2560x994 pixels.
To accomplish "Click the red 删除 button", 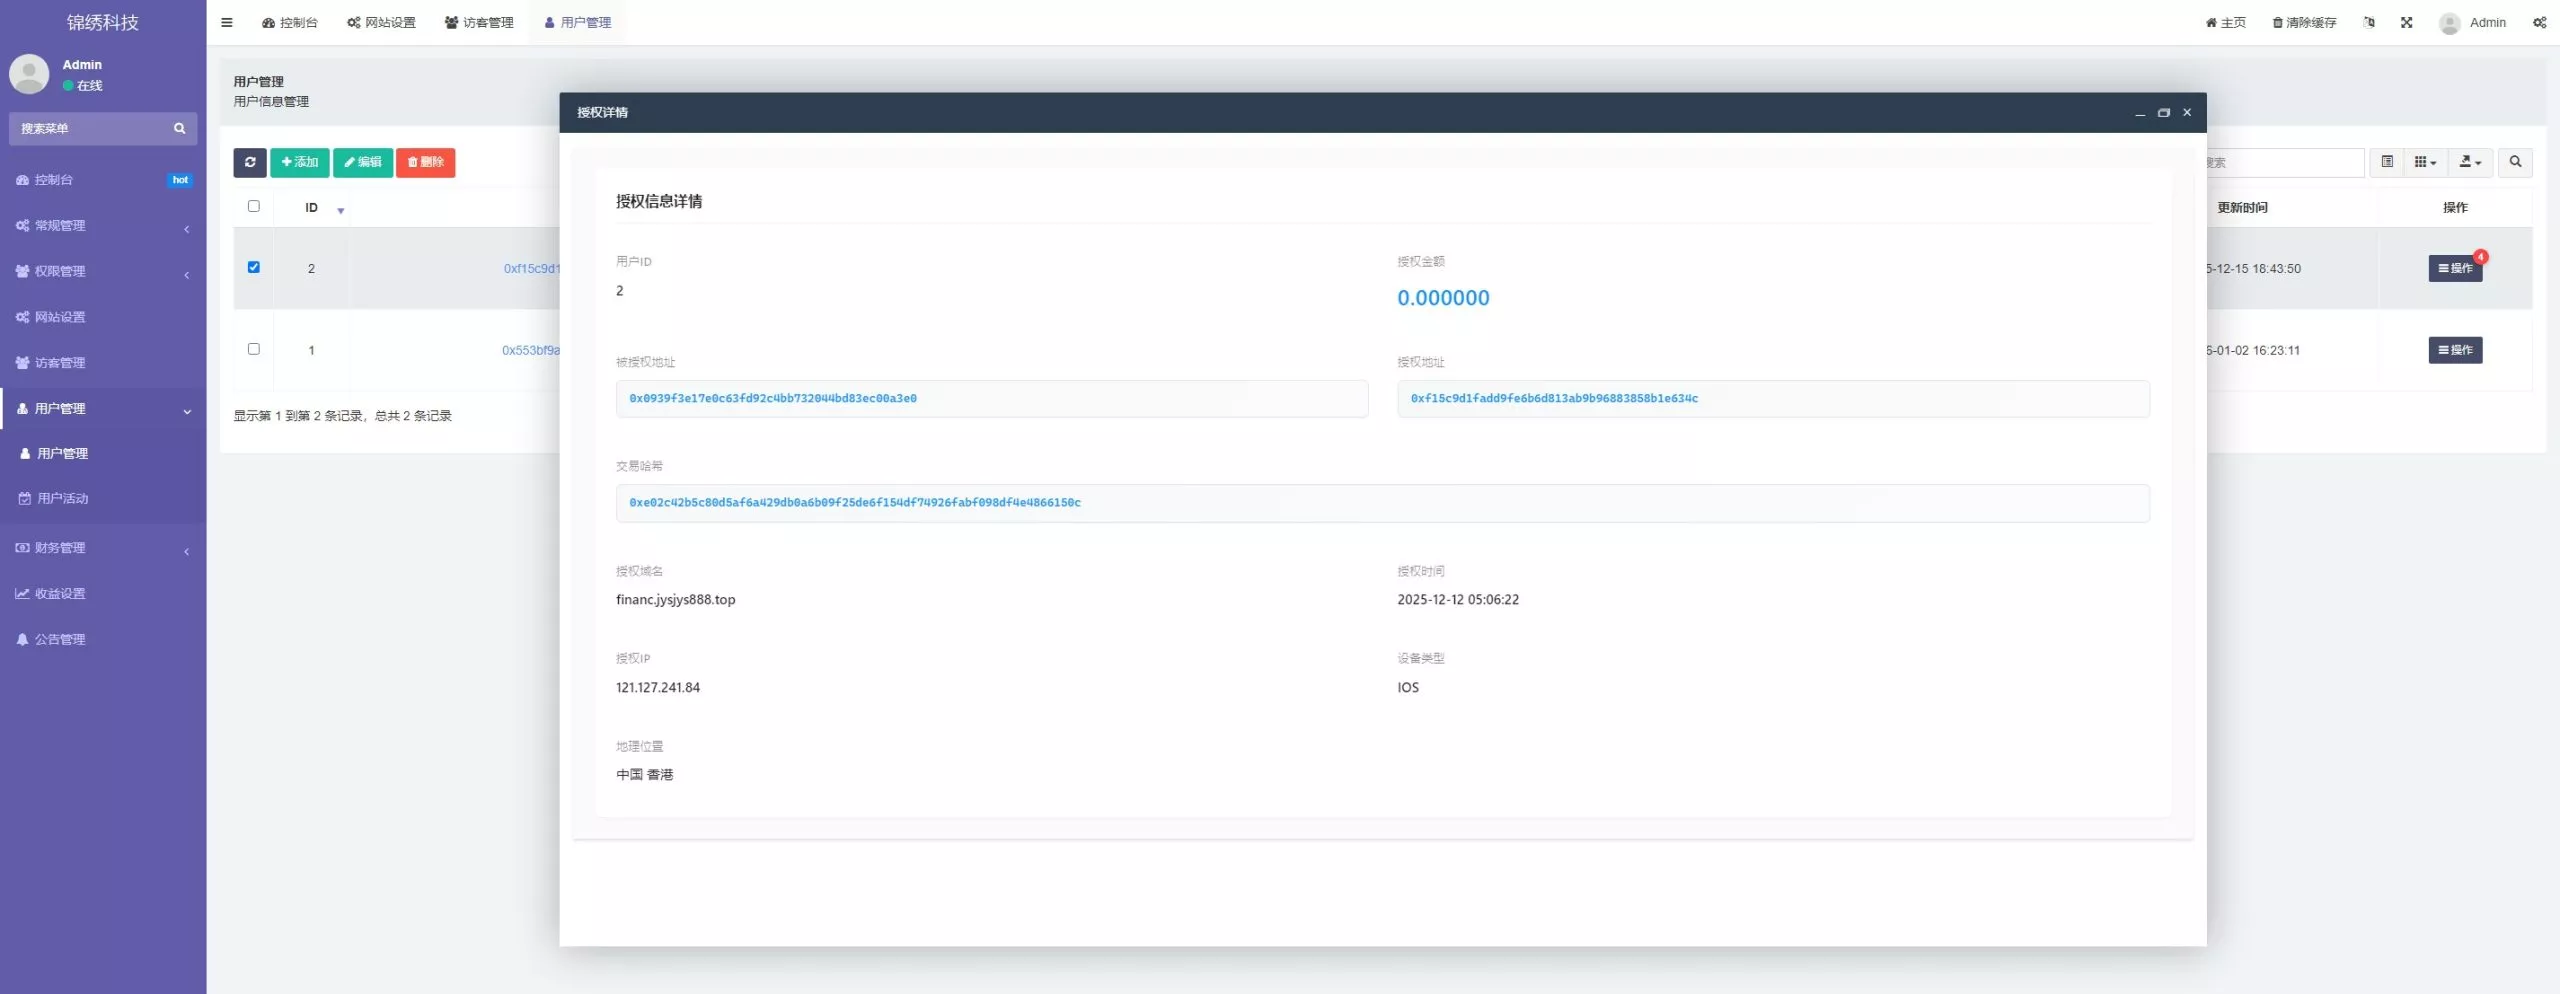I will click(x=426, y=162).
